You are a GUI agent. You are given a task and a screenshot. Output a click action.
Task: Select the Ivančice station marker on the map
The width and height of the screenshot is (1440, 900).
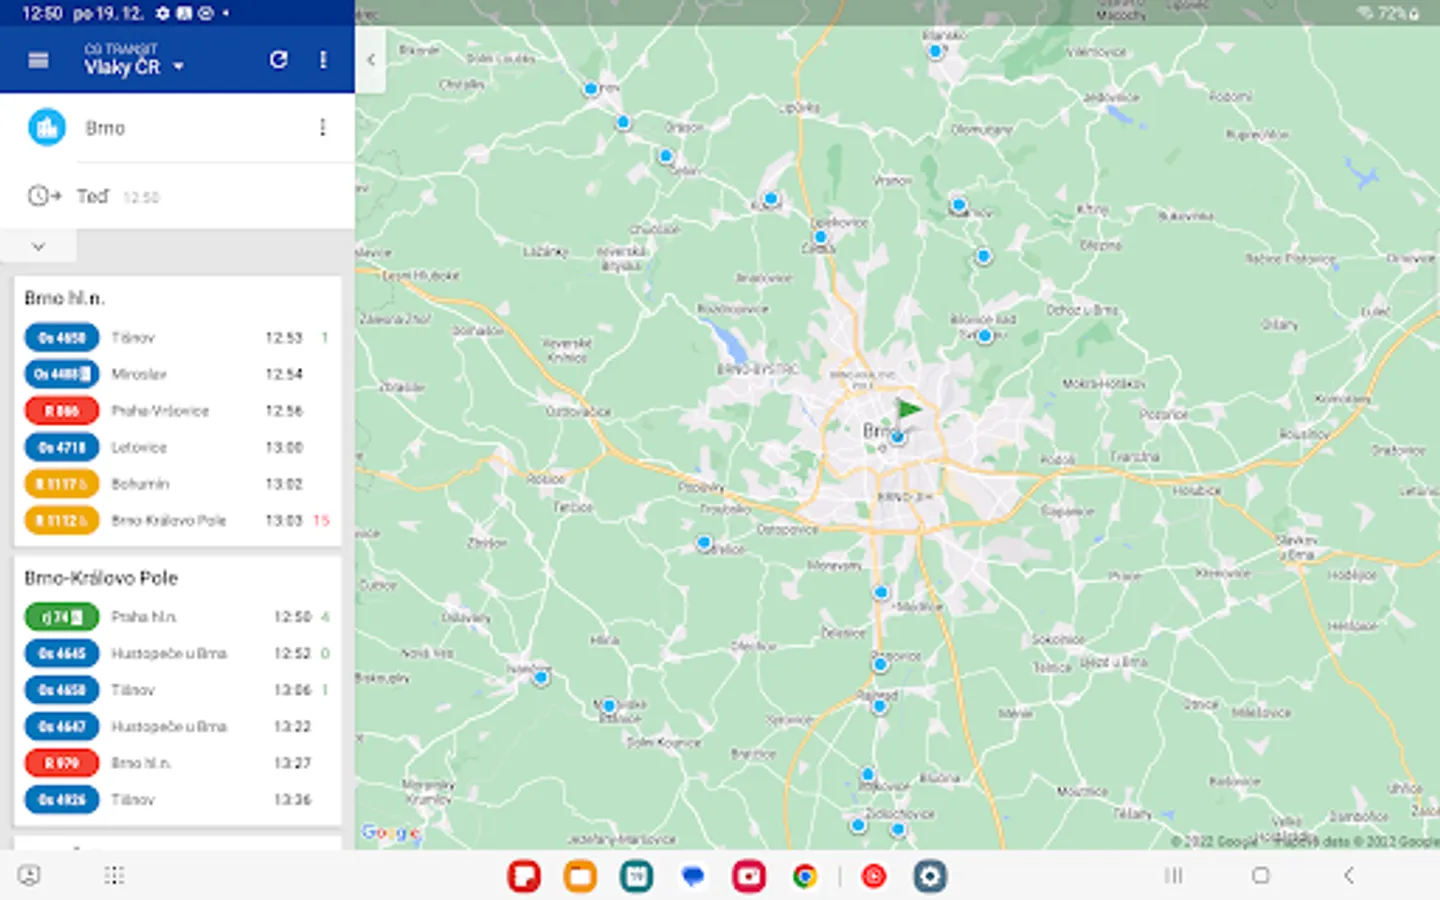541,678
